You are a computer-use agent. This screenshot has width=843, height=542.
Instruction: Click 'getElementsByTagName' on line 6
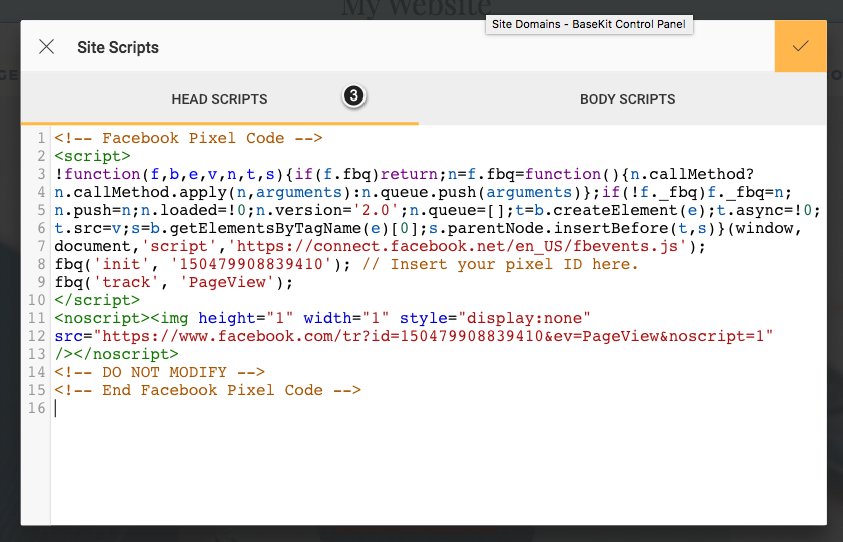pyautogui.click(x=267, y=229)
